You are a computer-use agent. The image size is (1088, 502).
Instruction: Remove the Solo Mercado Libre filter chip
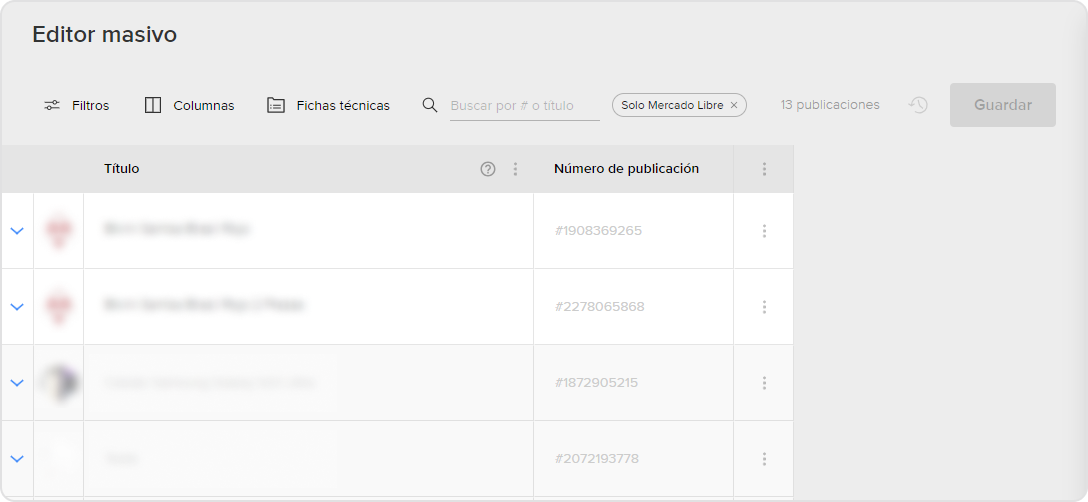[734, 106]
